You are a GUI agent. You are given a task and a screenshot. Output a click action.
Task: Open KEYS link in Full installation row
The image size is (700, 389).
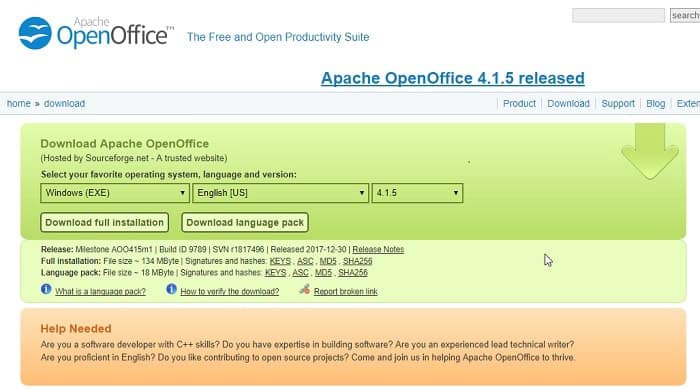pyautogui.click(x=280, y=261)
